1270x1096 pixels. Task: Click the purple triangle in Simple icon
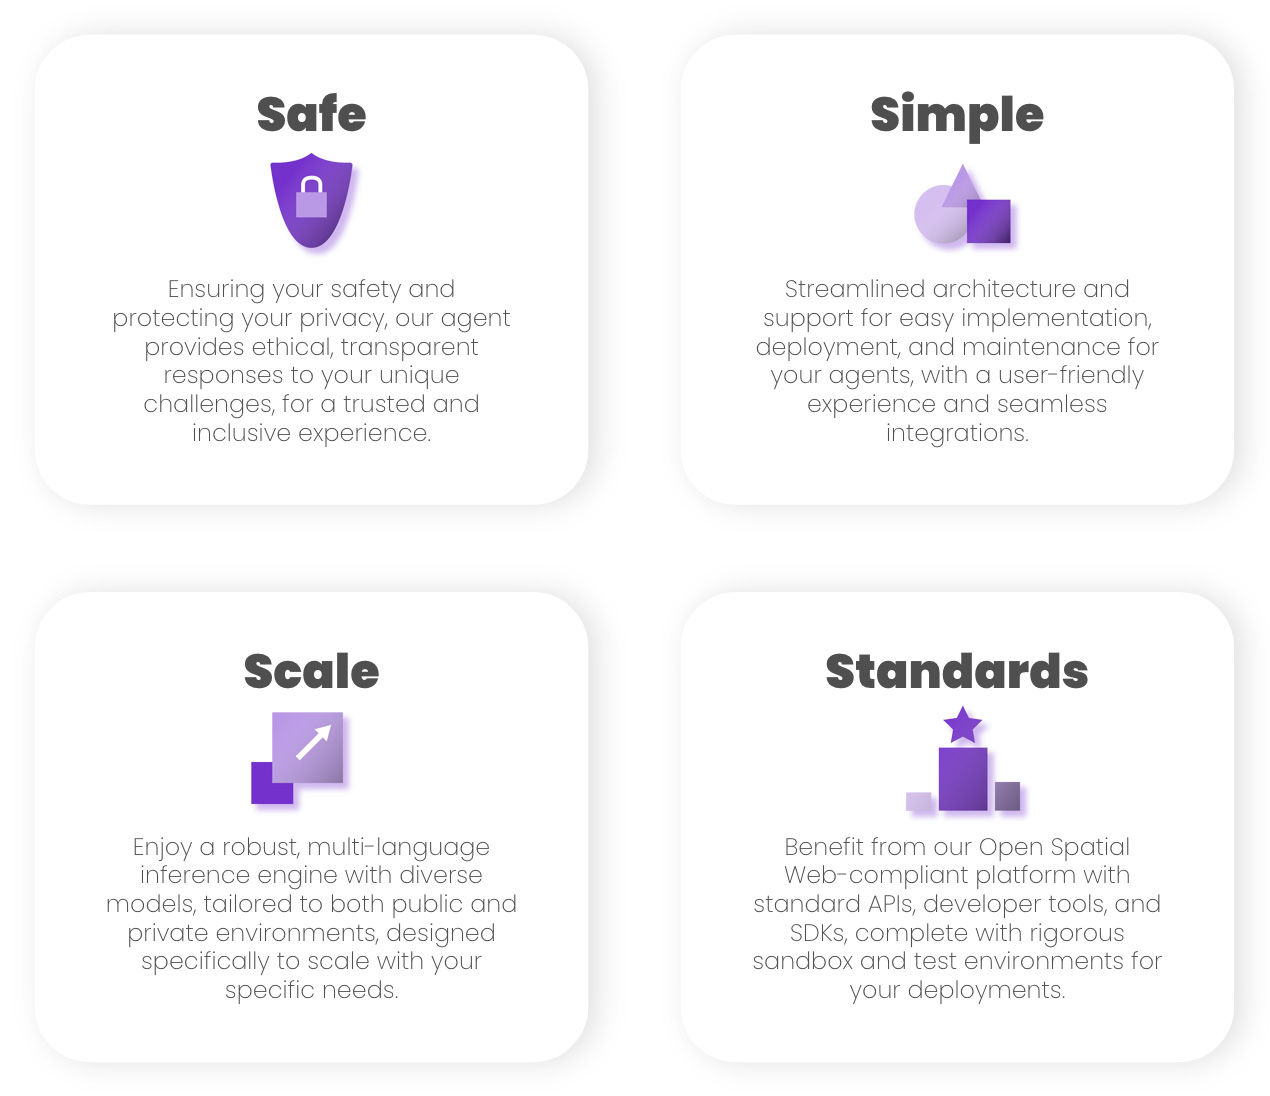pos(961,187)
